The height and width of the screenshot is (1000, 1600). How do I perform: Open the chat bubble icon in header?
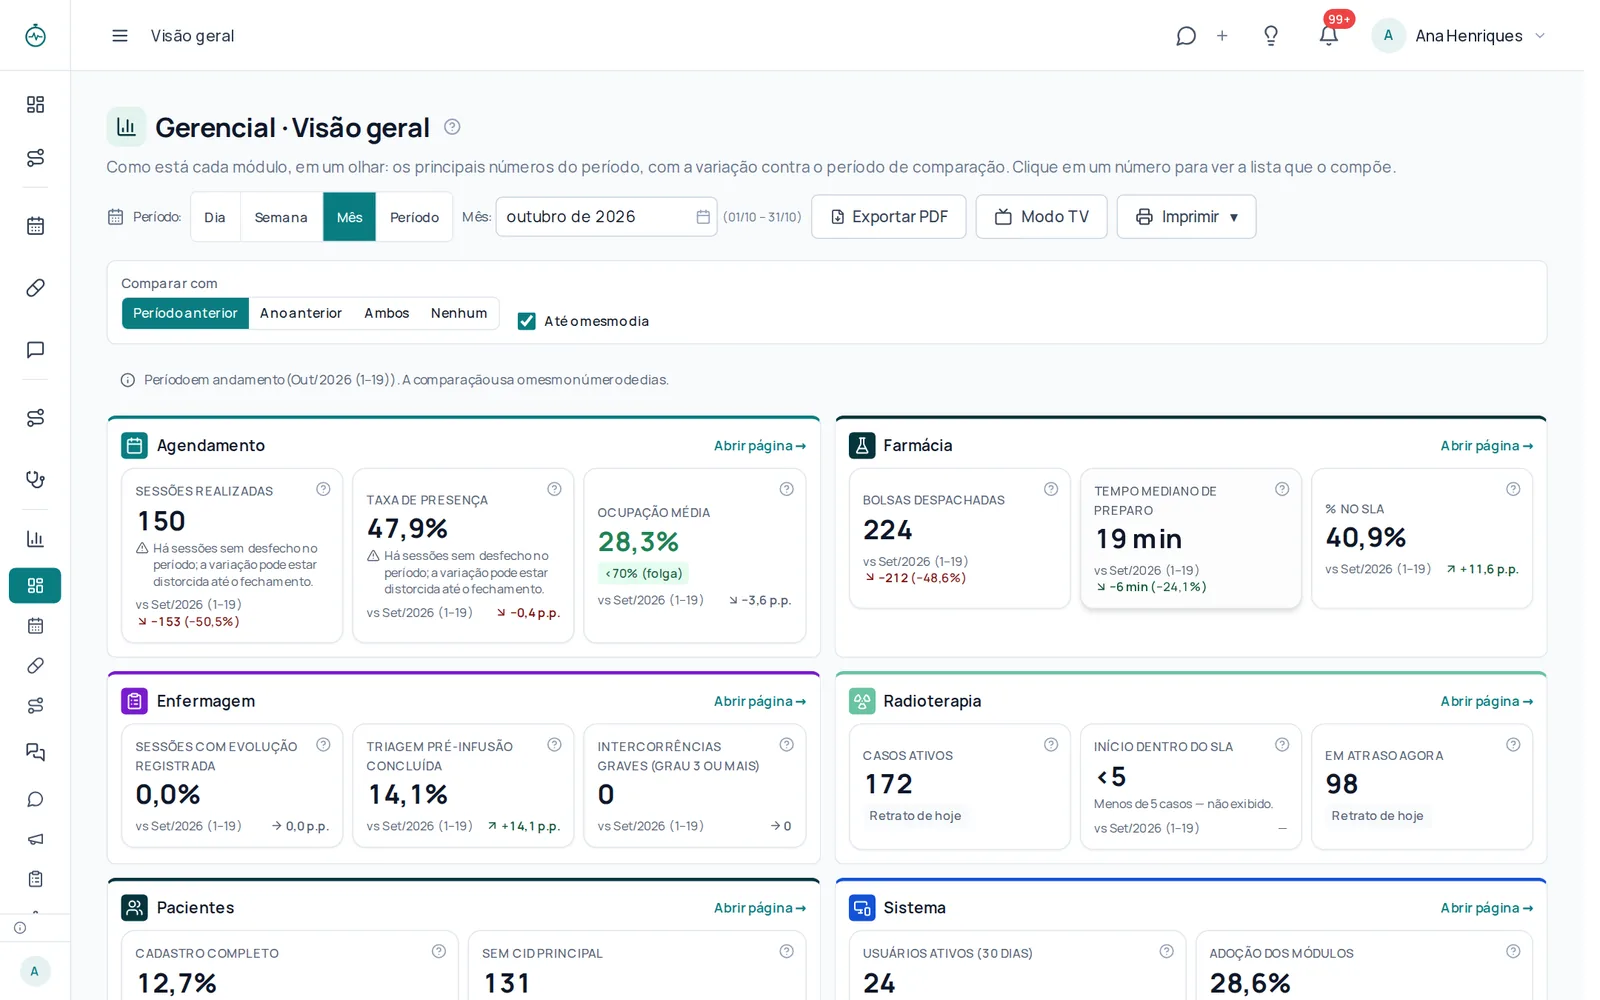pos(1186,36)
